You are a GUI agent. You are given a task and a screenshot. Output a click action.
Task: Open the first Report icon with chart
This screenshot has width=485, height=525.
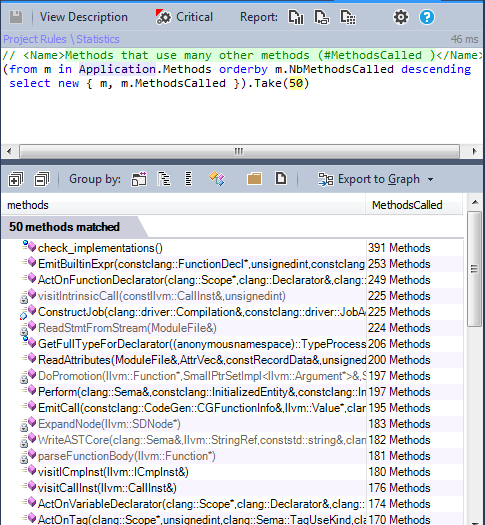click(296, 17)
